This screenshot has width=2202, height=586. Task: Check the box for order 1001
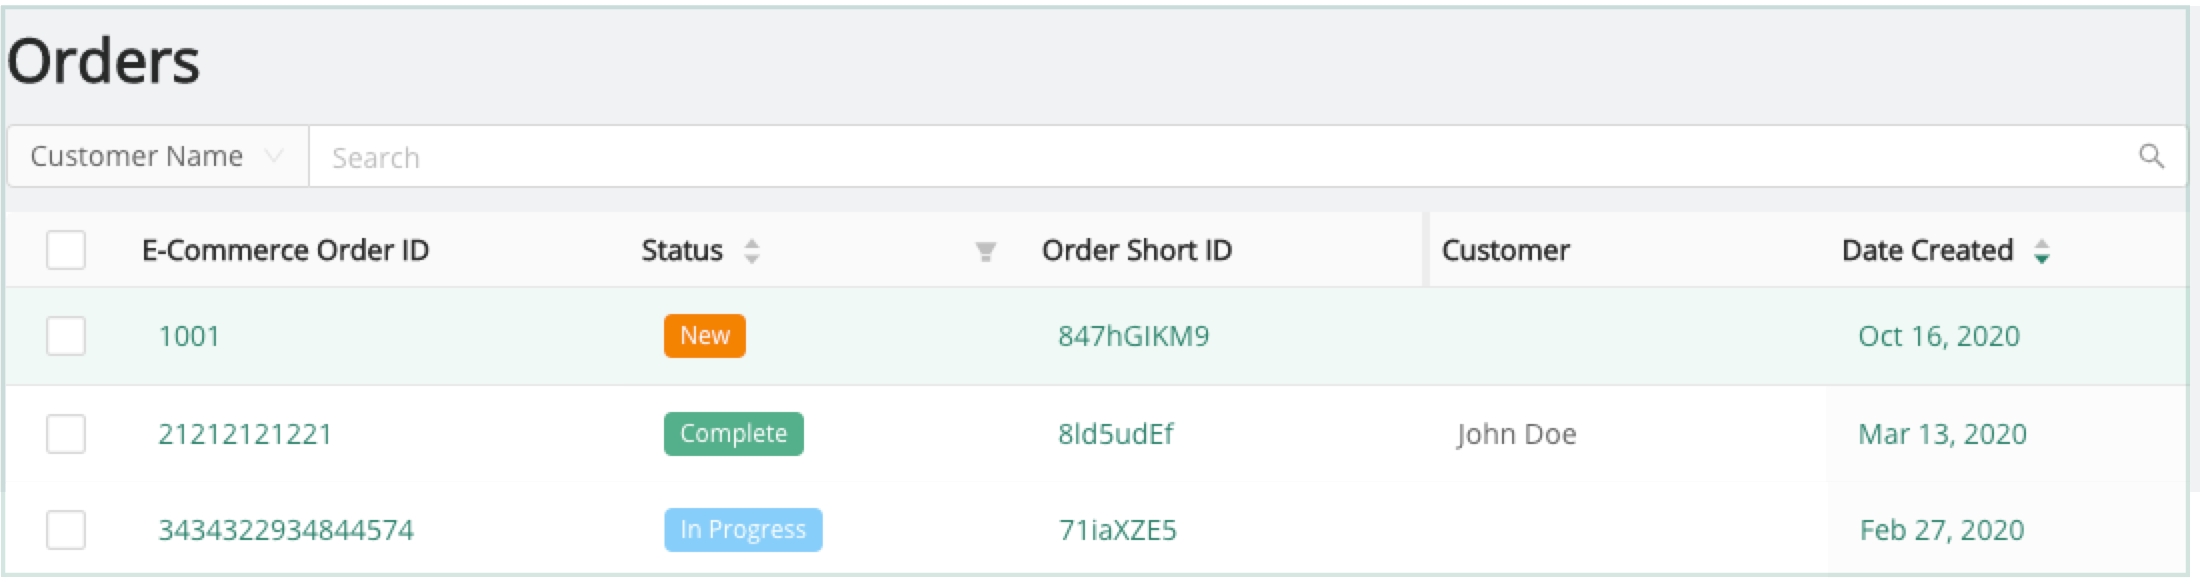coord(66,336)
